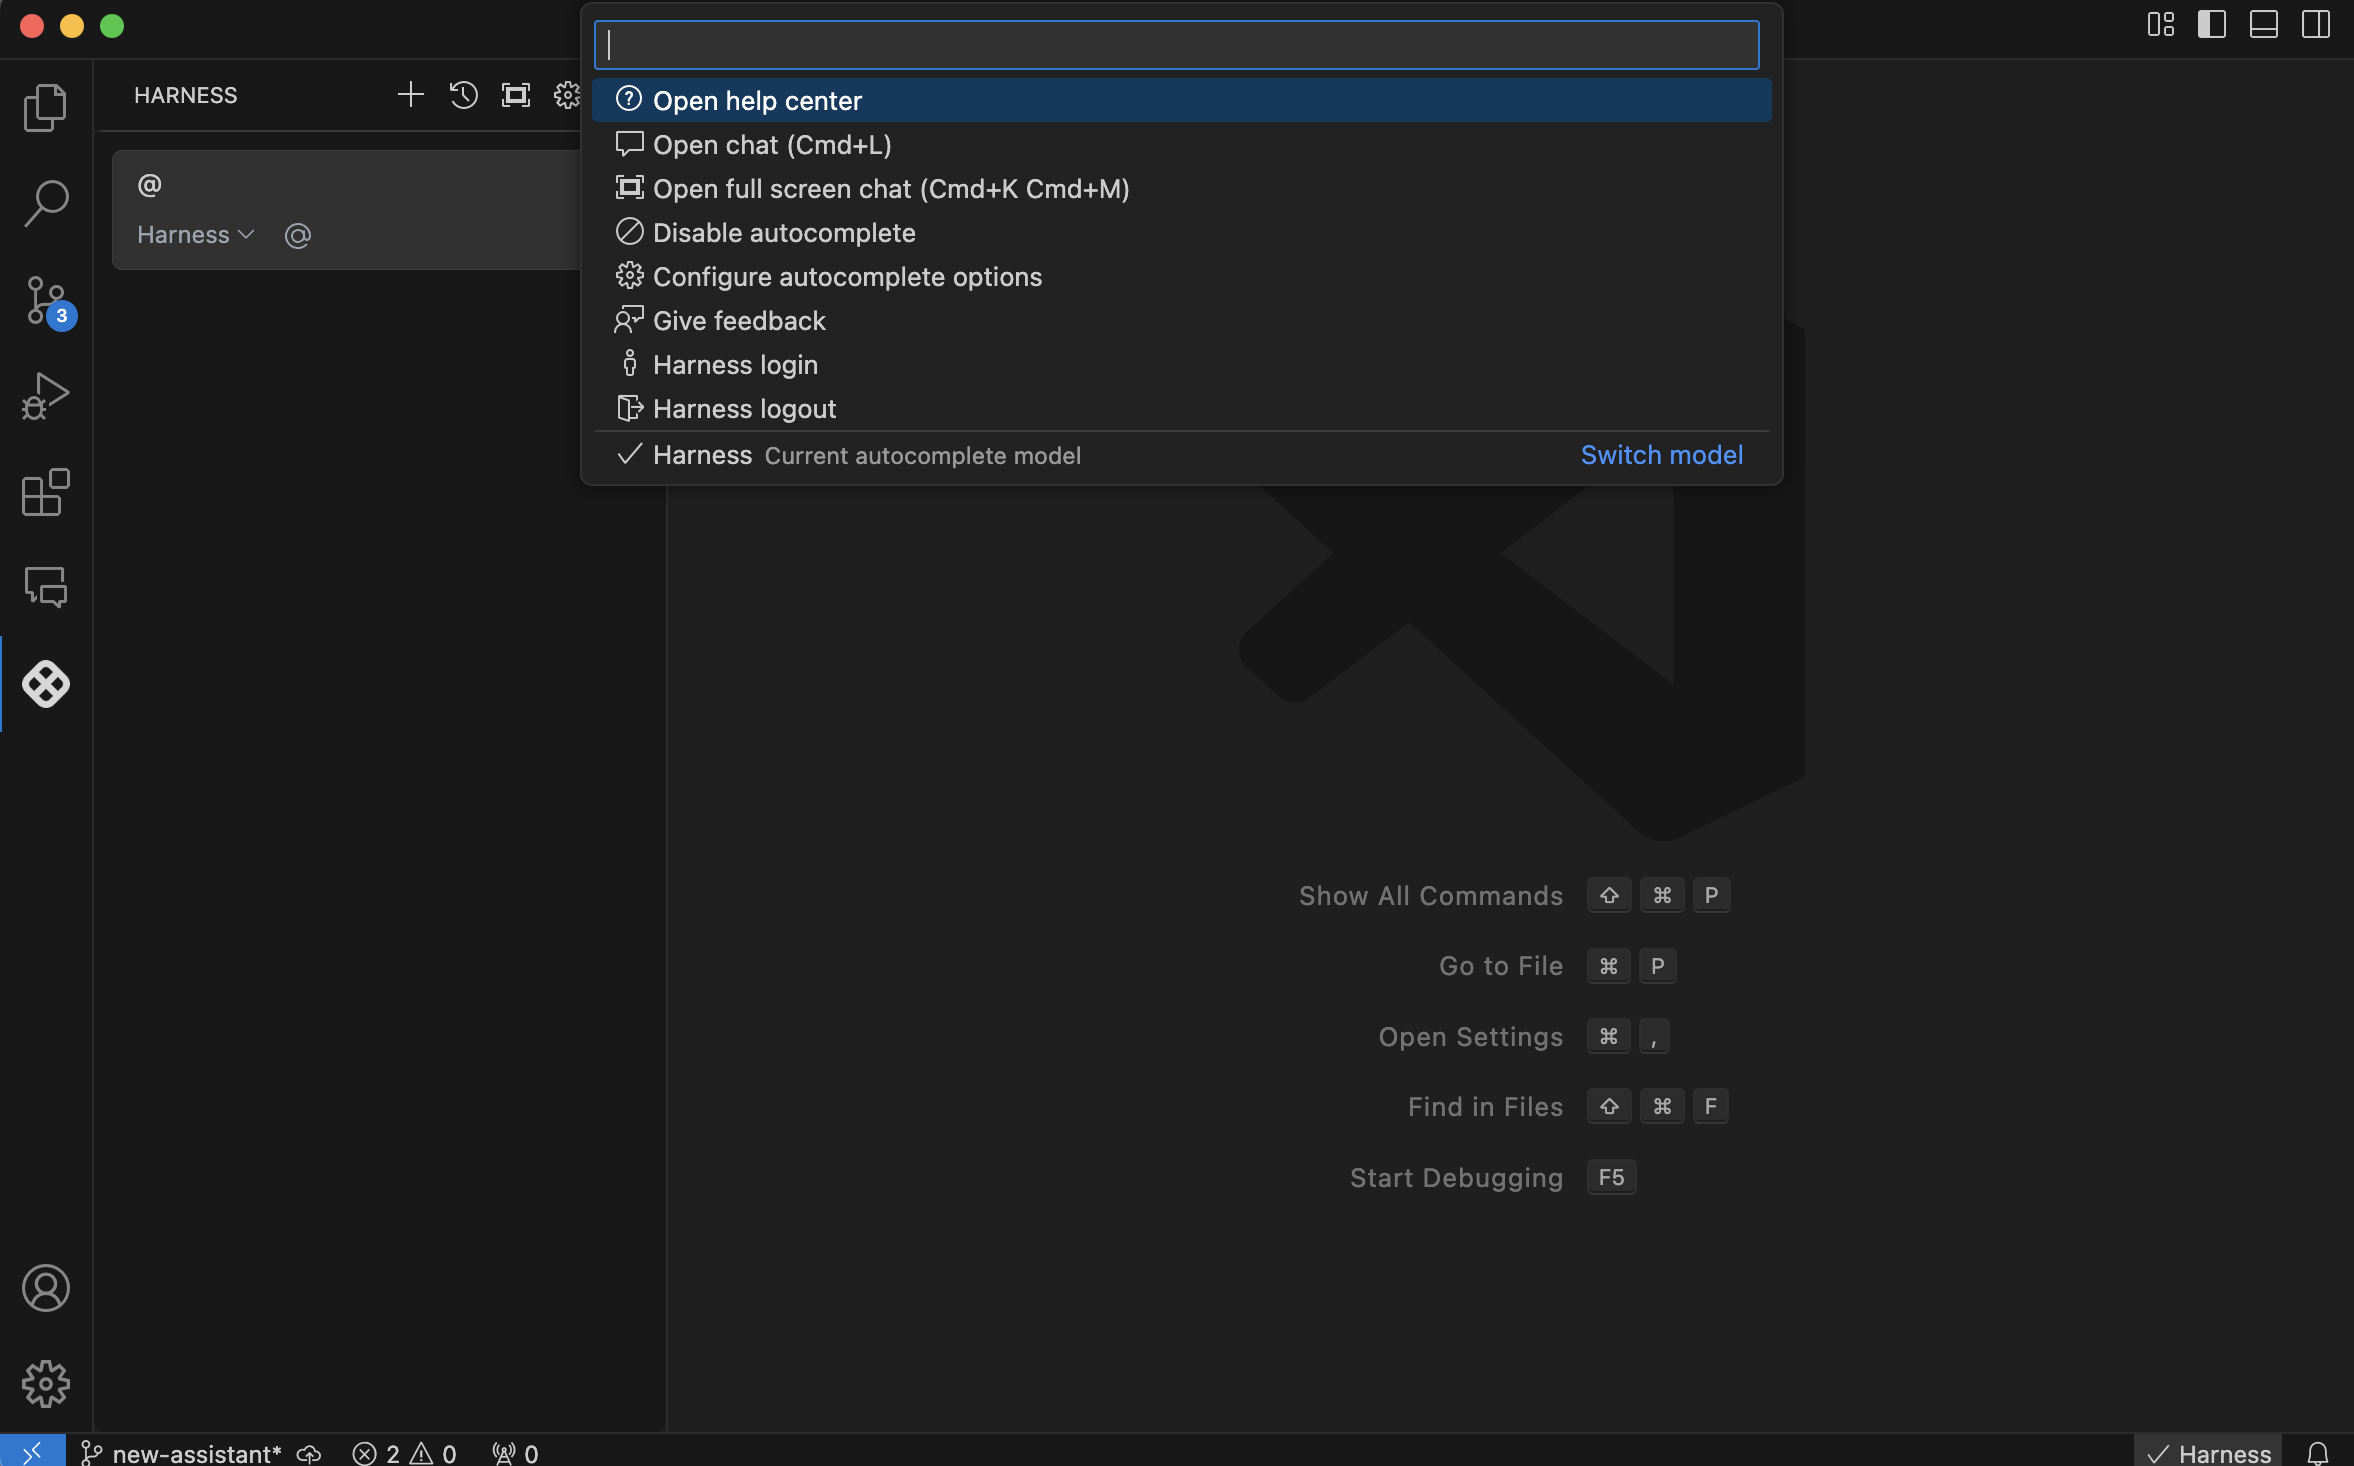Image resolution: width=2354 pixels, height=1466 pixels.
Task: Open the Explorer panel icon
Action: point(46,106)
